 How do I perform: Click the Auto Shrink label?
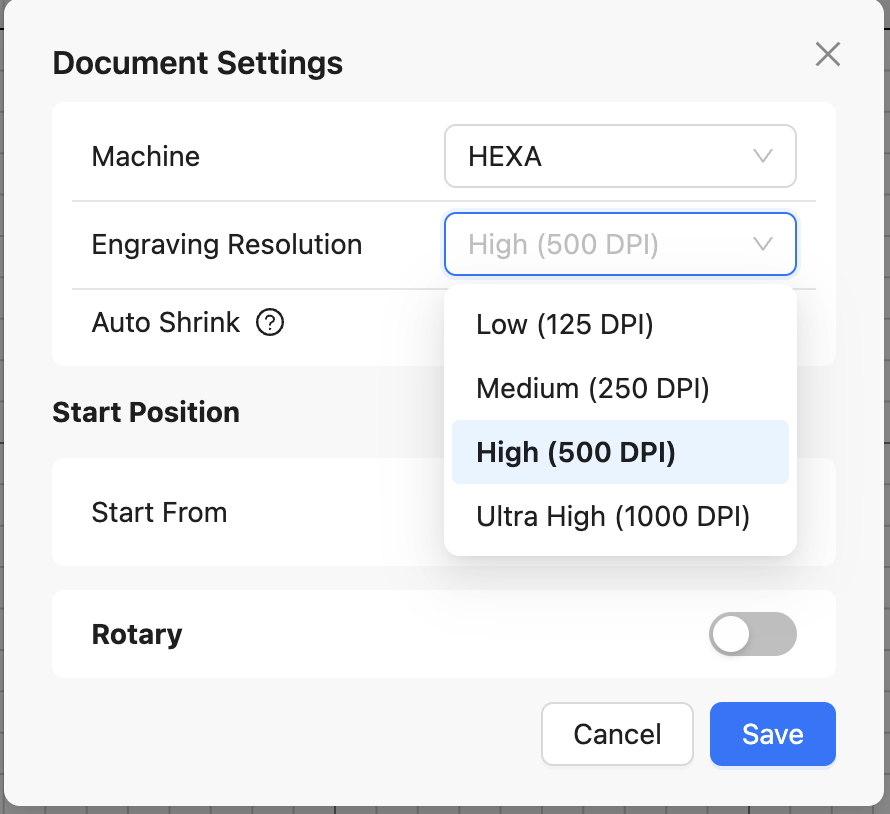[x=166, y=322]
